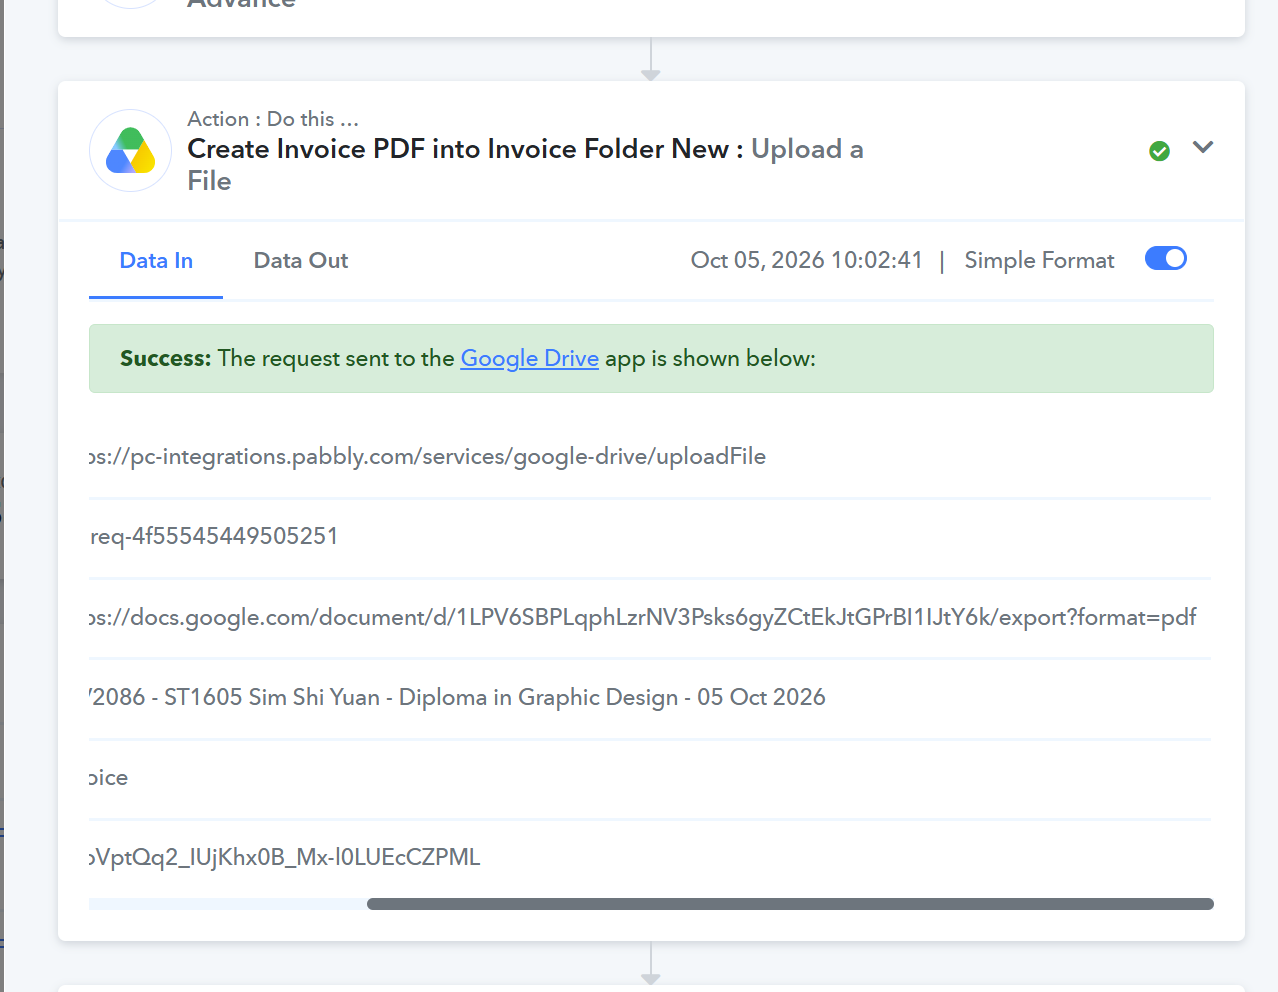Switch to the Data Out tab
Screen dimensions: 1278x992
(x=301, y=261)
